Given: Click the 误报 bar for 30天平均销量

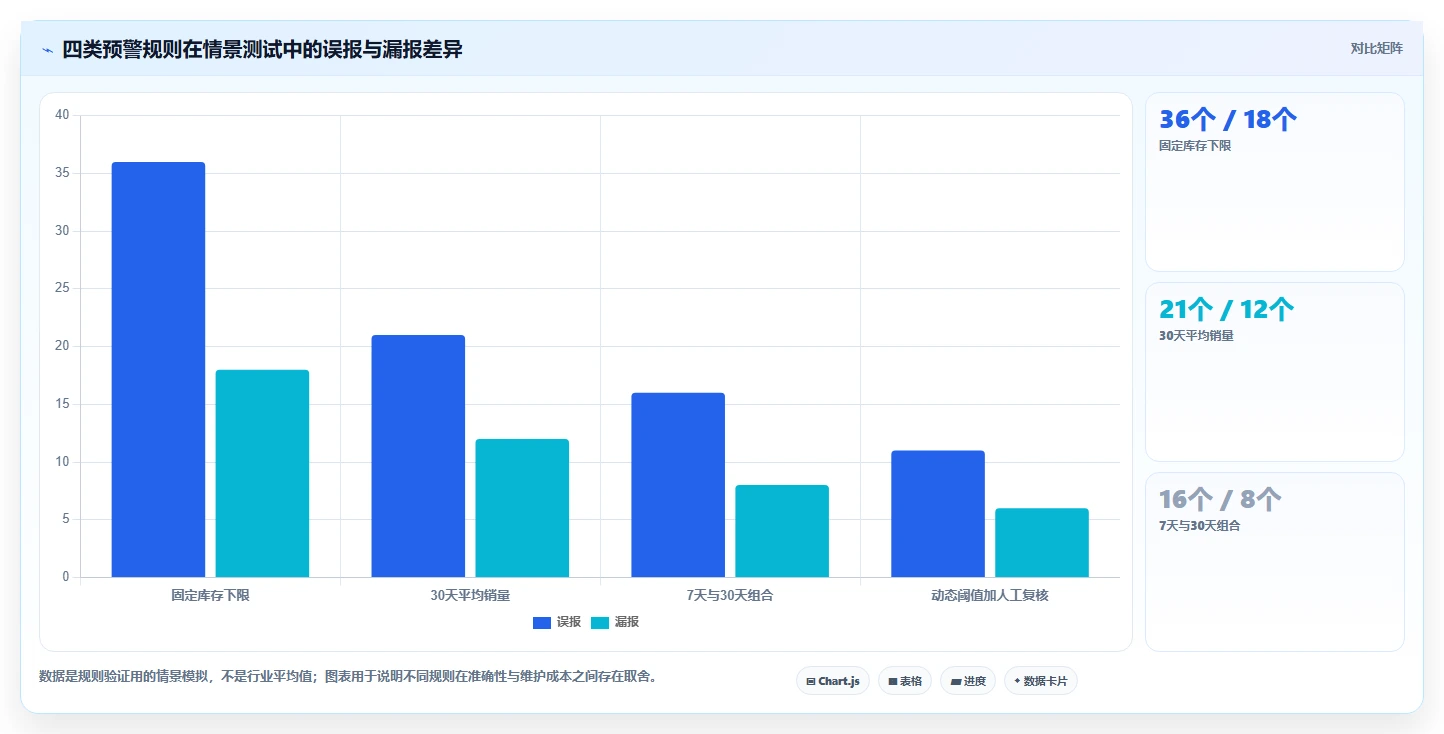Looking at the screenshot, I should pyautogui.click(x=418, y=456).
